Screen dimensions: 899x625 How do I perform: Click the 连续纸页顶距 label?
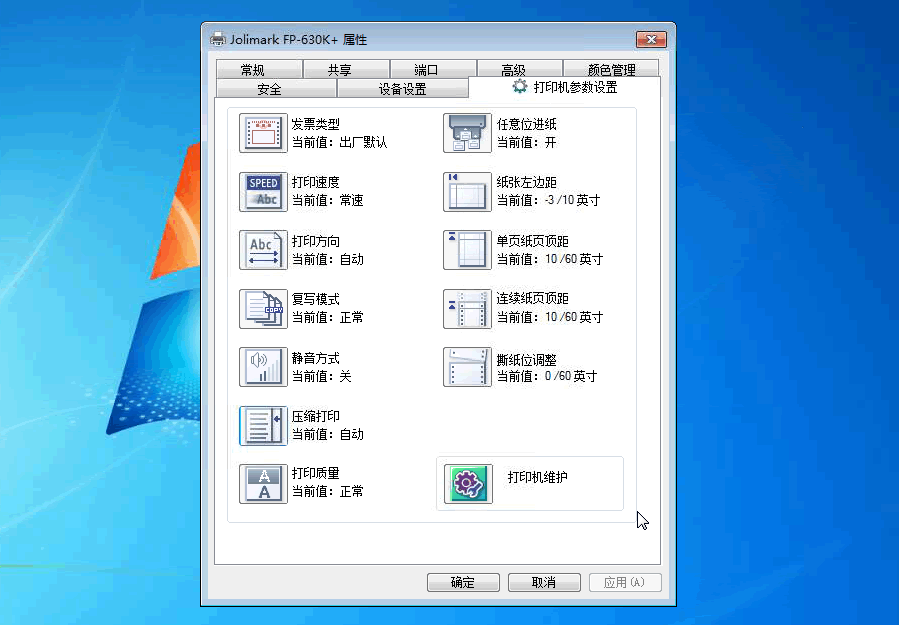pyautogui.click(x=533, y=299)
